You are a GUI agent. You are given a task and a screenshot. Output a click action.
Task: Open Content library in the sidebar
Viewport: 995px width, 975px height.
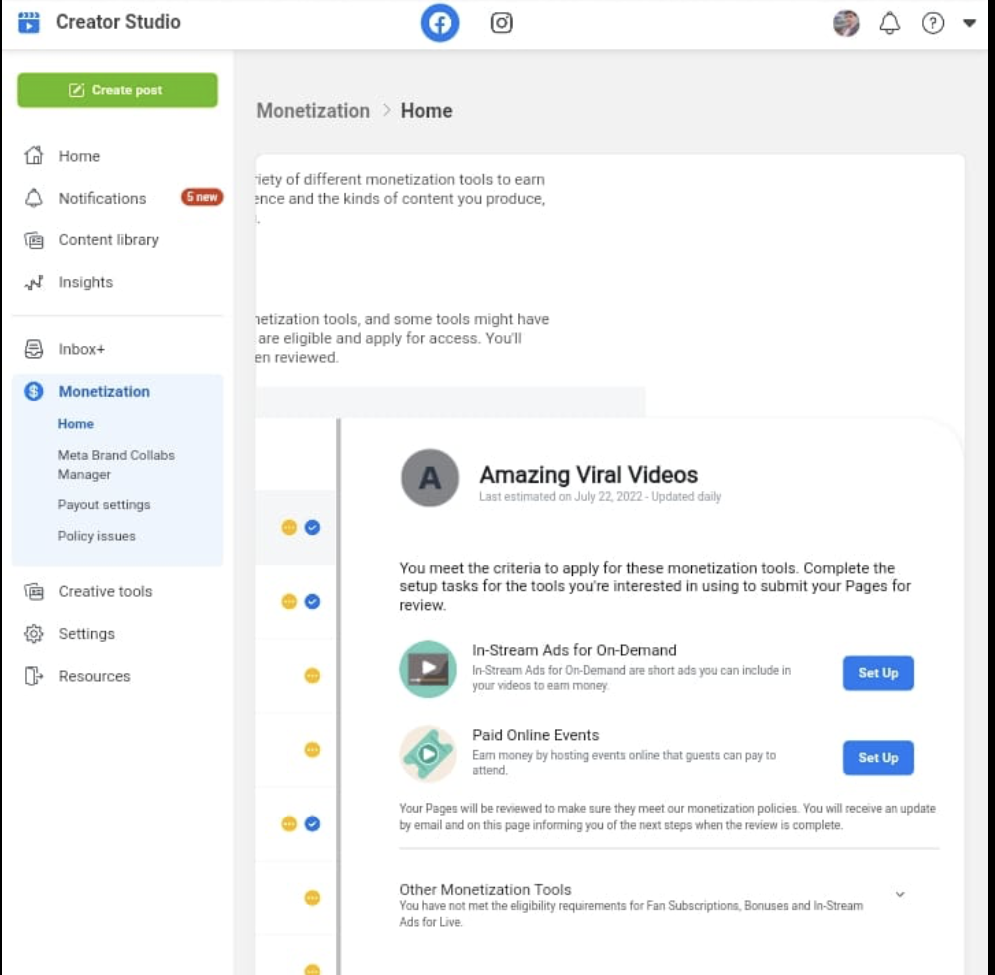tap(109, 240)
